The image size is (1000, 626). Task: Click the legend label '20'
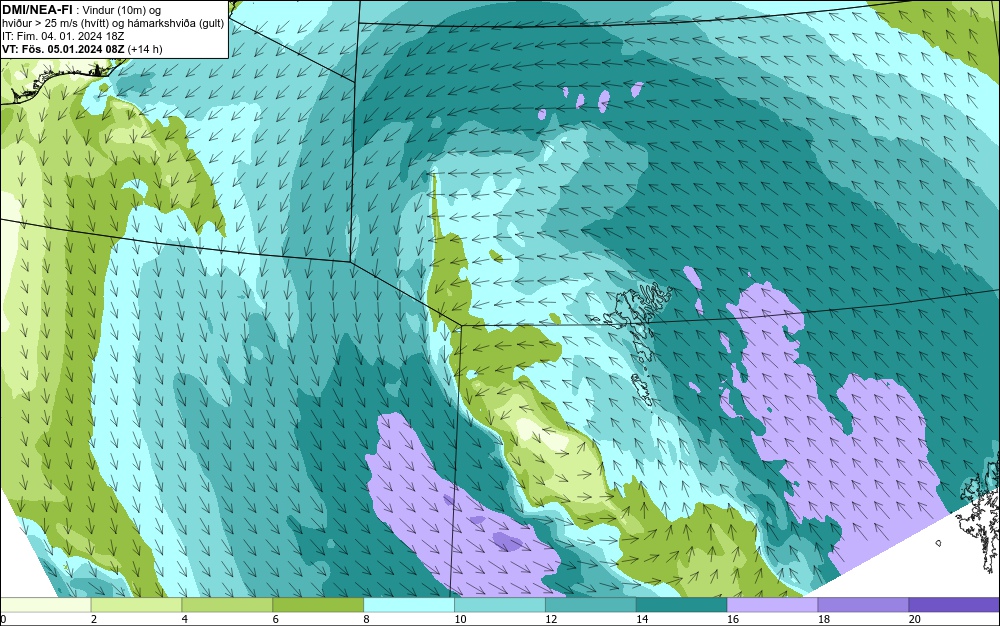pyautogui.click(x=915, y=619)
